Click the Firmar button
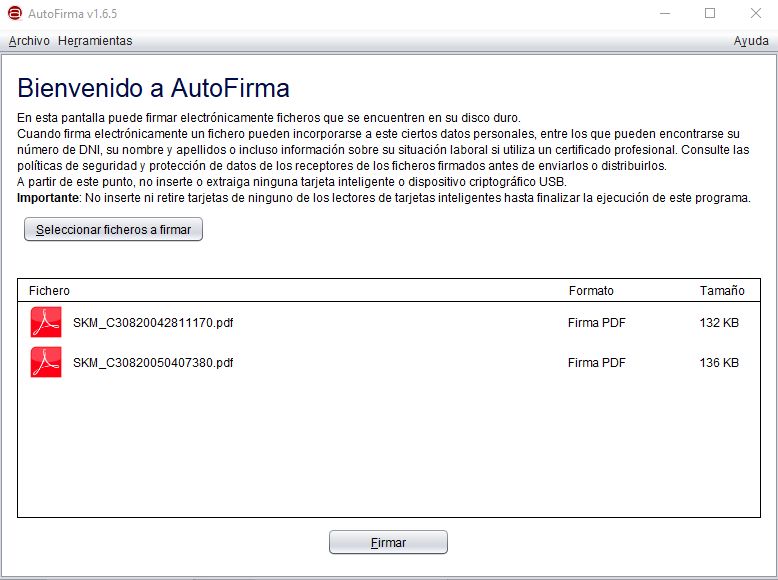Screen dimensions: 778x580 tap(388, 542)
